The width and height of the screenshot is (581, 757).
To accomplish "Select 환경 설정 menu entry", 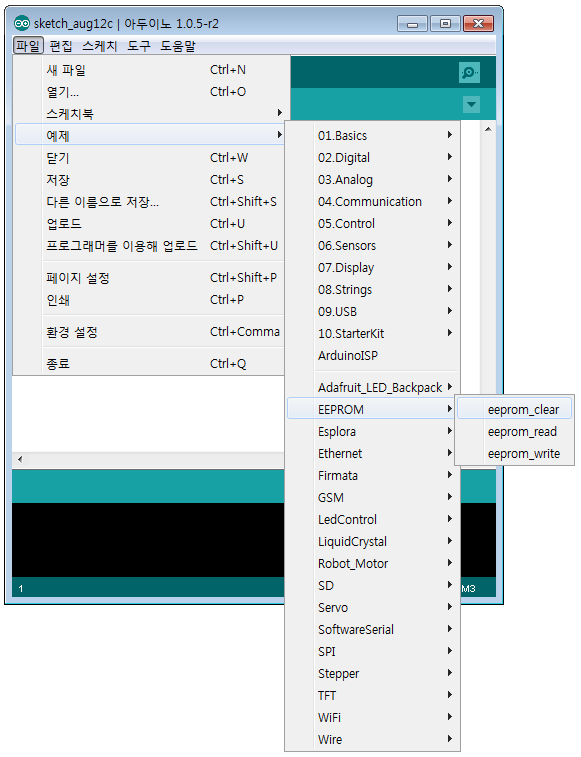I will click(149, 332).
